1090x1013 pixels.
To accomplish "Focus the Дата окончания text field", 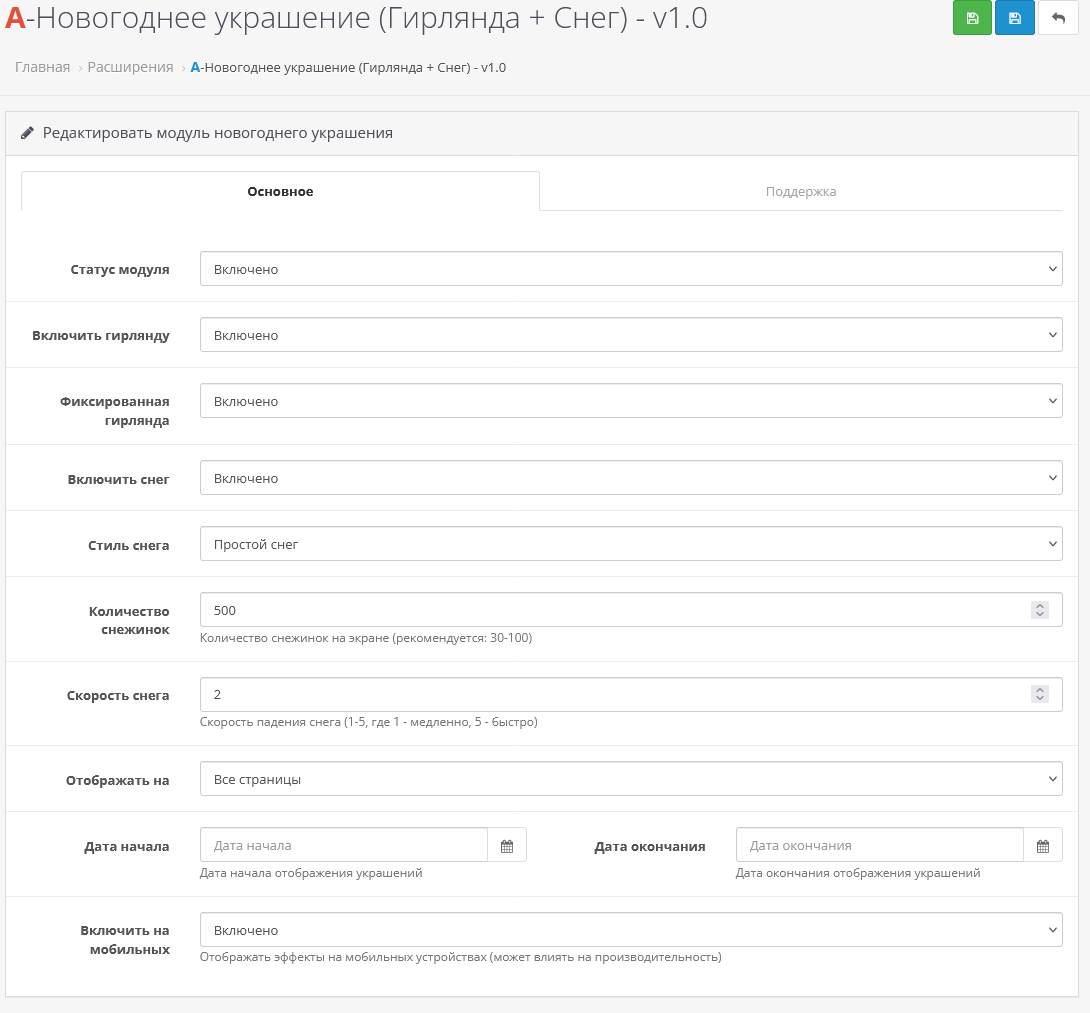I will tap(879, 846).
